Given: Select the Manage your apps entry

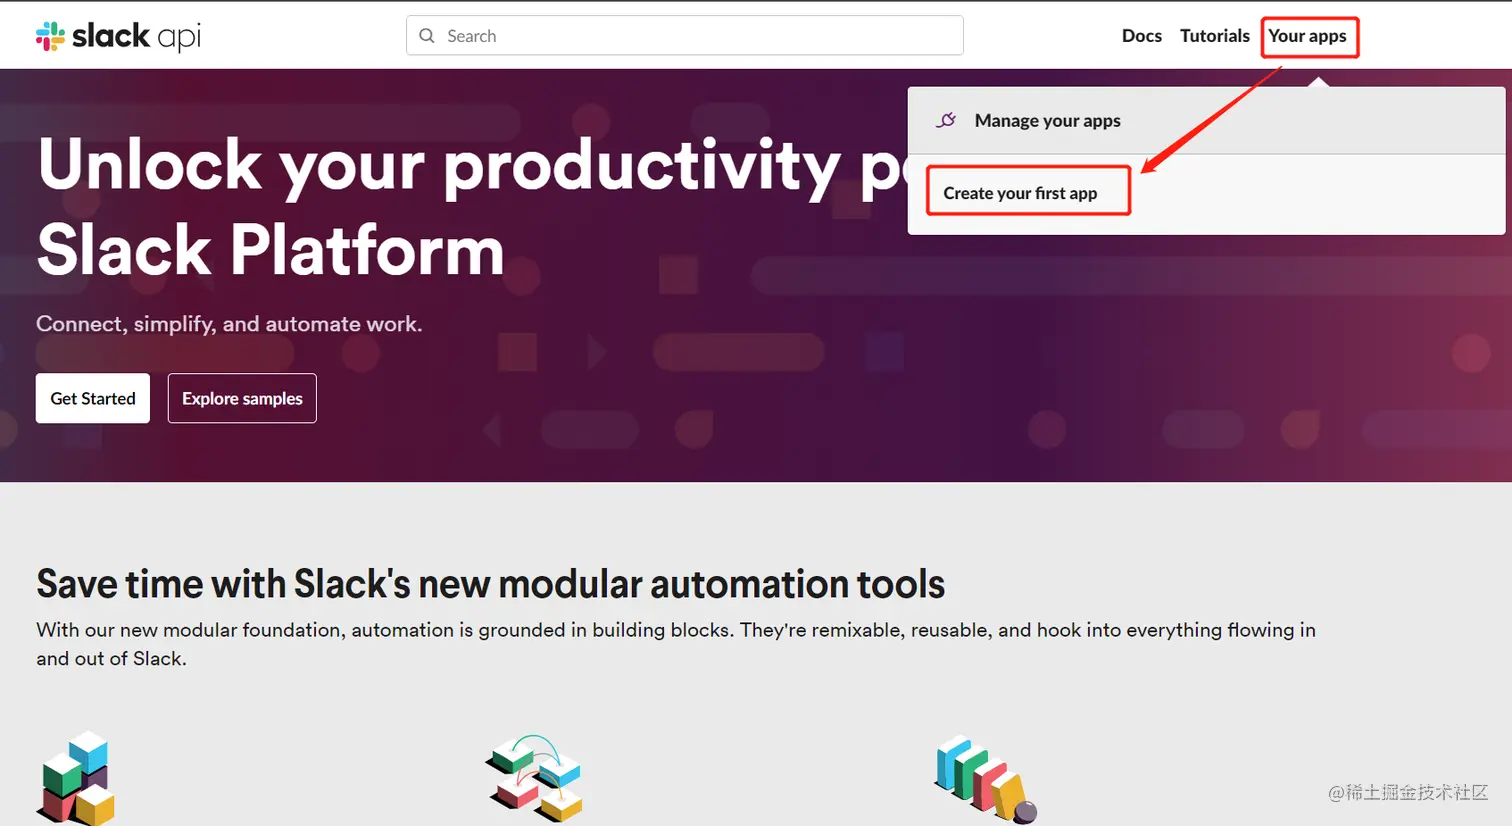Looking at the screenshot, I should coord(1047,120).
